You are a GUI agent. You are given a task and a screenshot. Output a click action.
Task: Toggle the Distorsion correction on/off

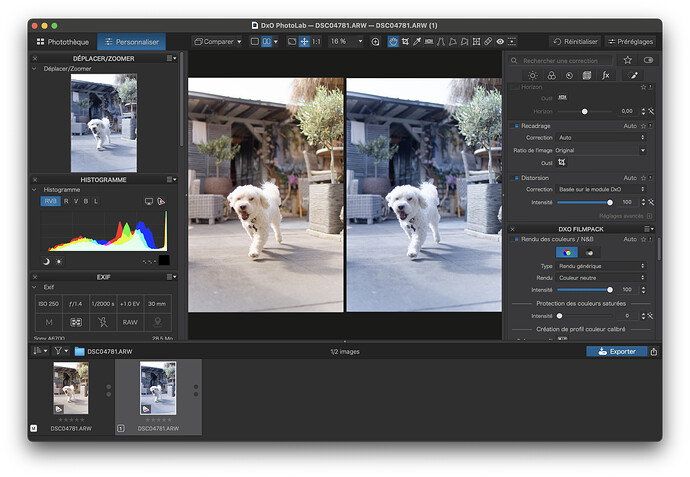(516, 178)
